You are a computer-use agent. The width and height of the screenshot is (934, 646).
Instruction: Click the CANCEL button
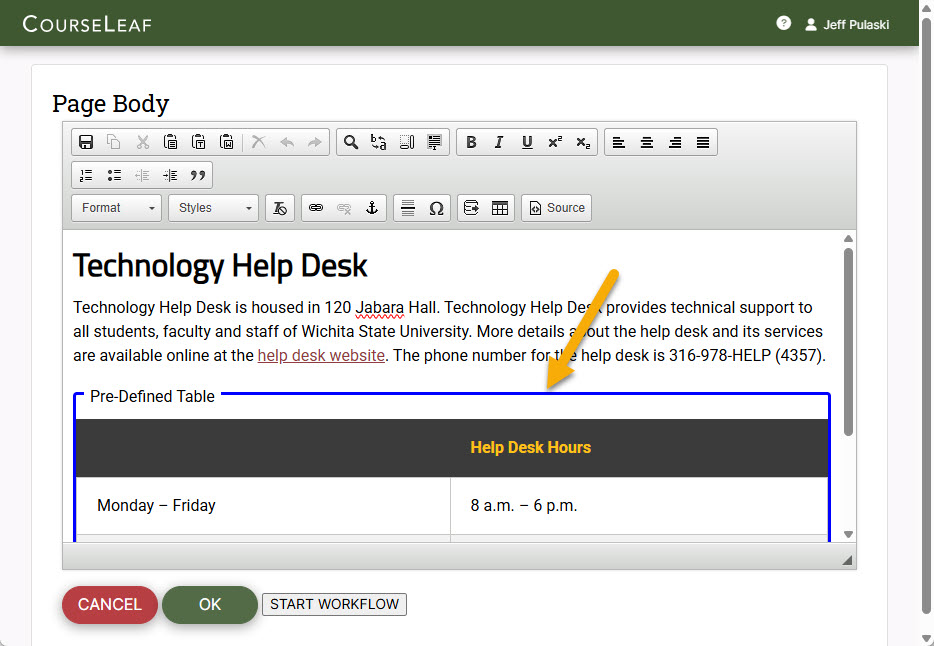110,604
